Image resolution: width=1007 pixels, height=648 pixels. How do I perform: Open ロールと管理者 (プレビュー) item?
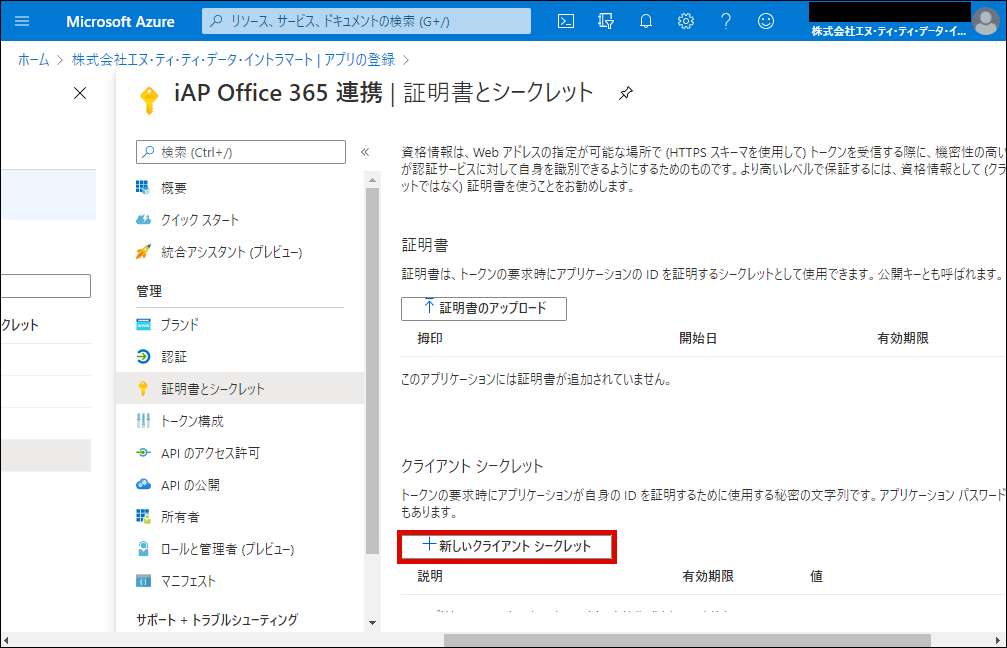coord(227,549)
